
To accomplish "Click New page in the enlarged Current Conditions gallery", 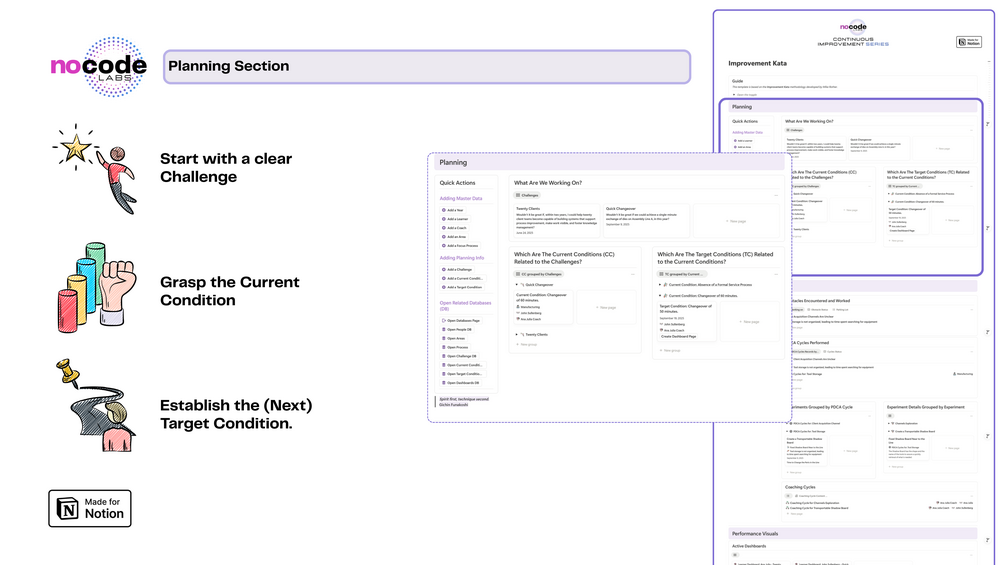I will [x=606, y=307].
